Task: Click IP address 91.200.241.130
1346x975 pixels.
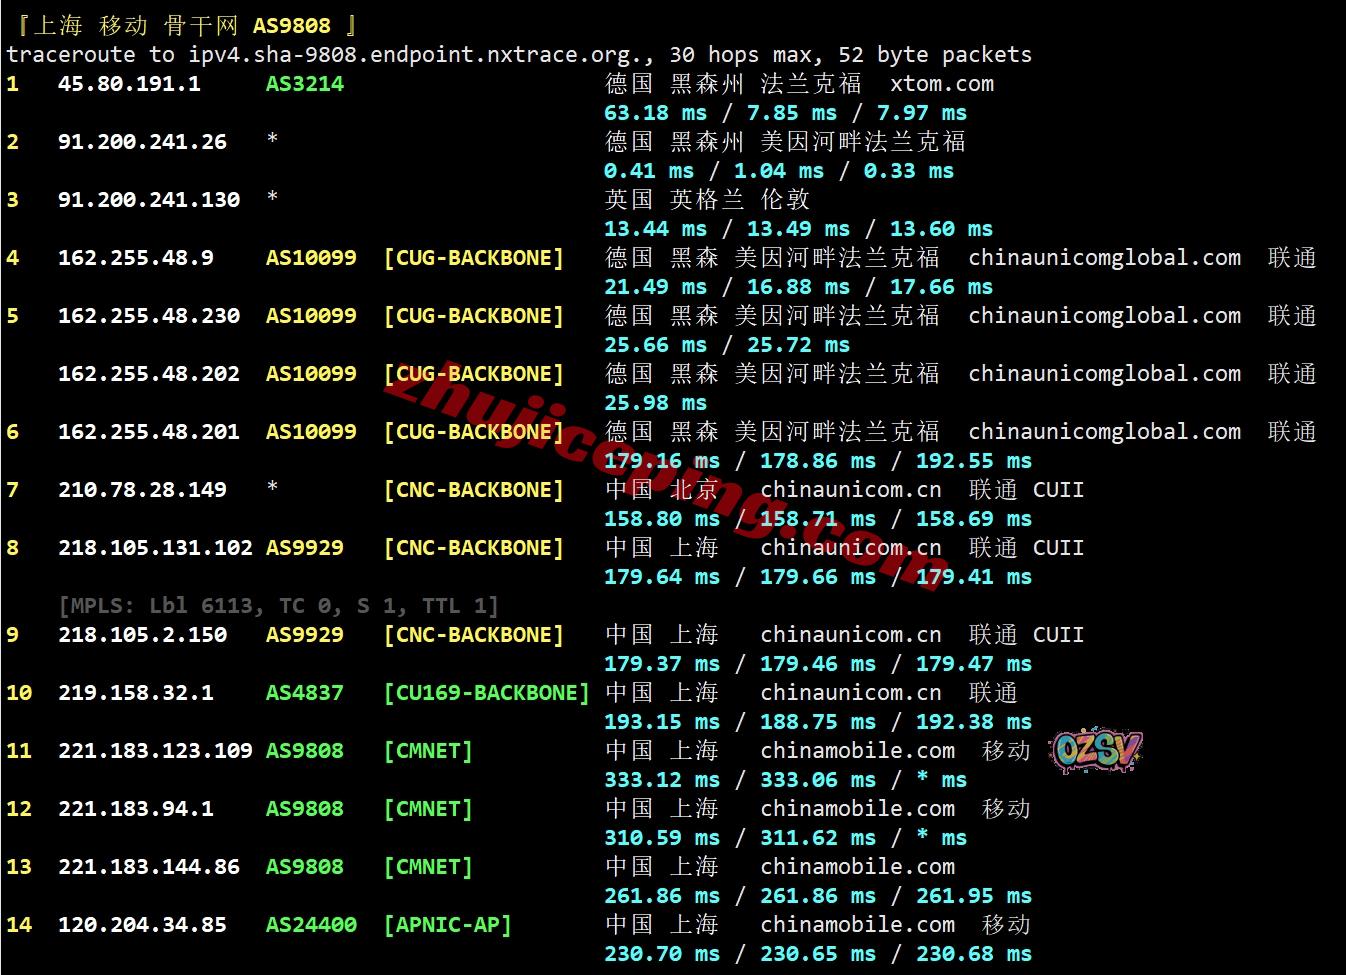Action: tap(149, 200)
